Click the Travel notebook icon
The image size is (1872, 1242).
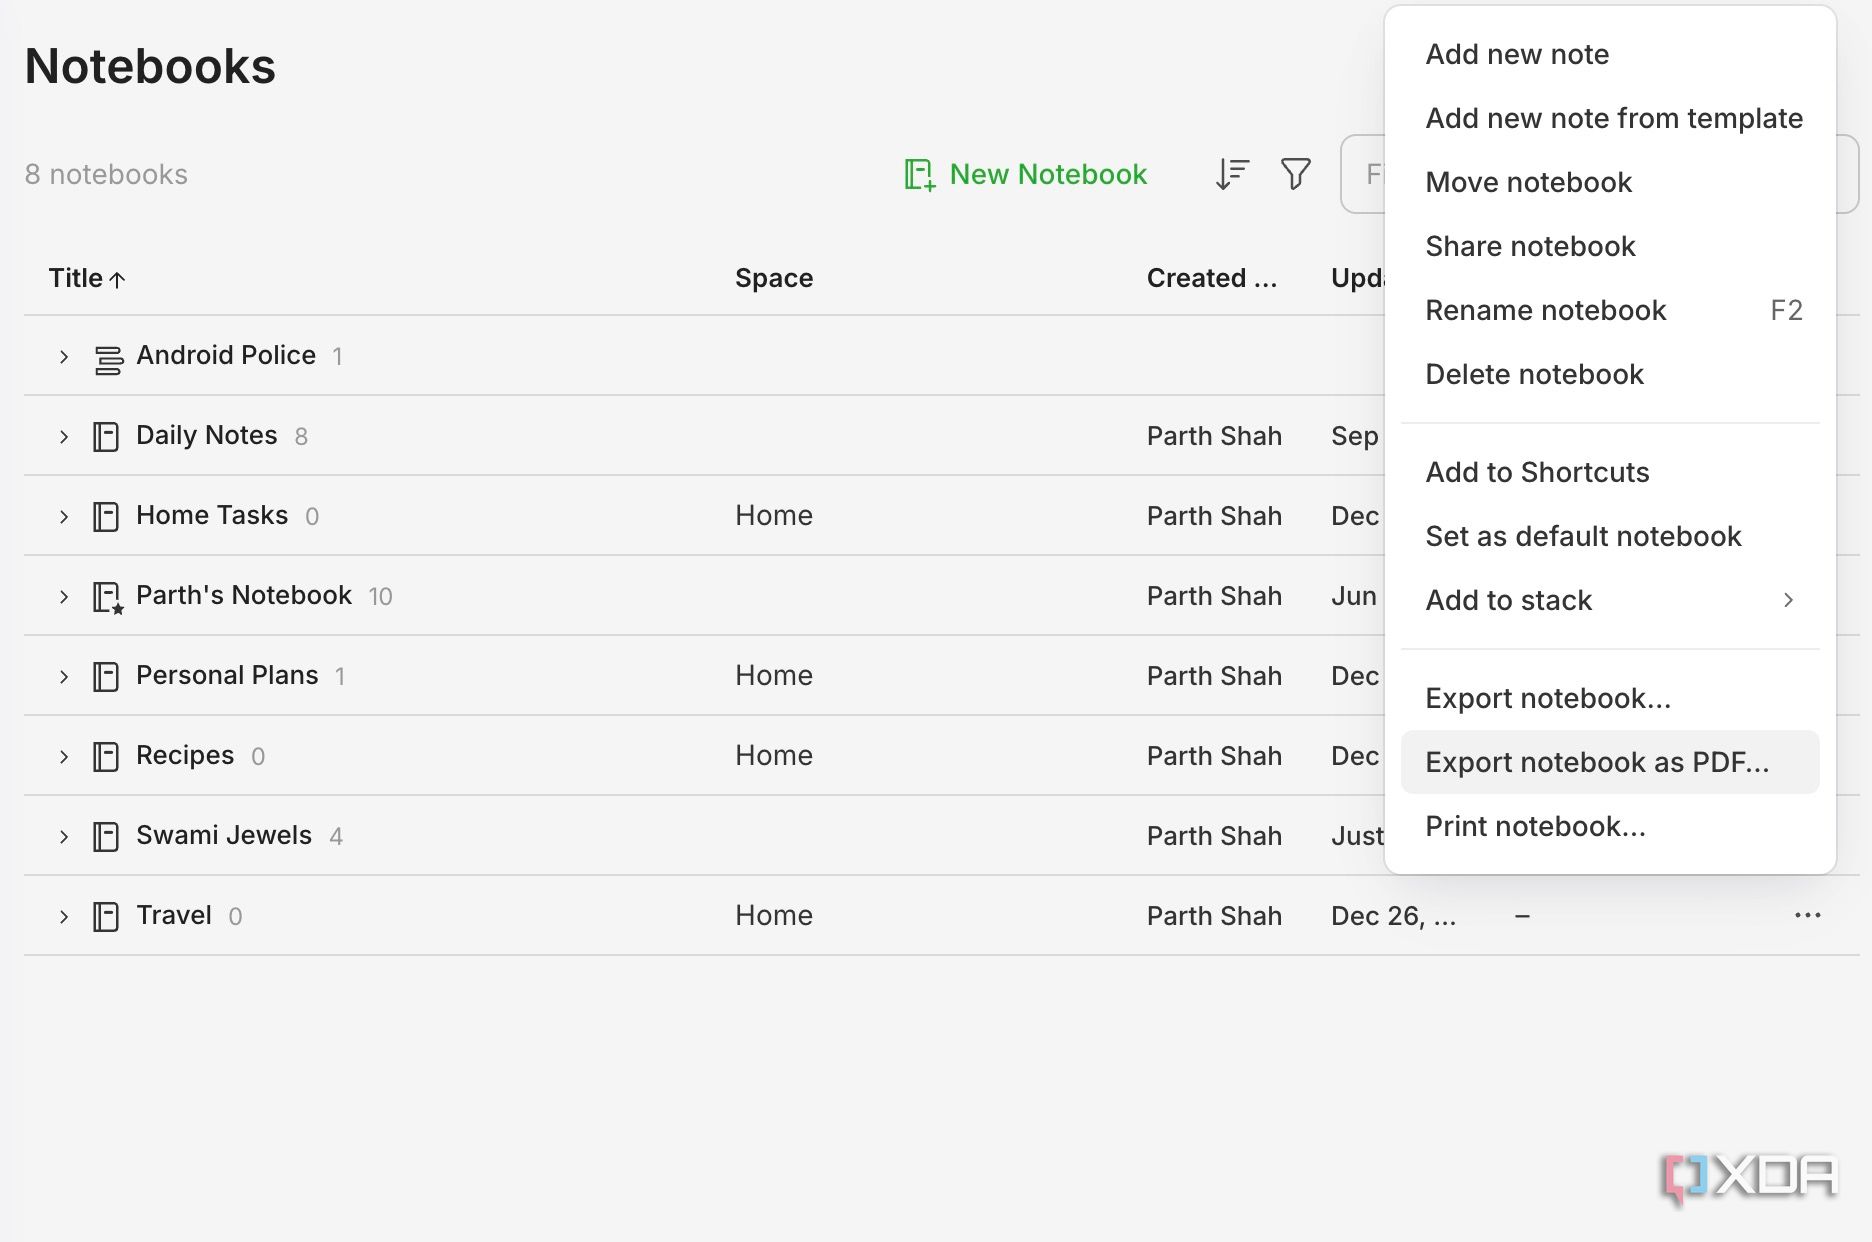point(106,917)
